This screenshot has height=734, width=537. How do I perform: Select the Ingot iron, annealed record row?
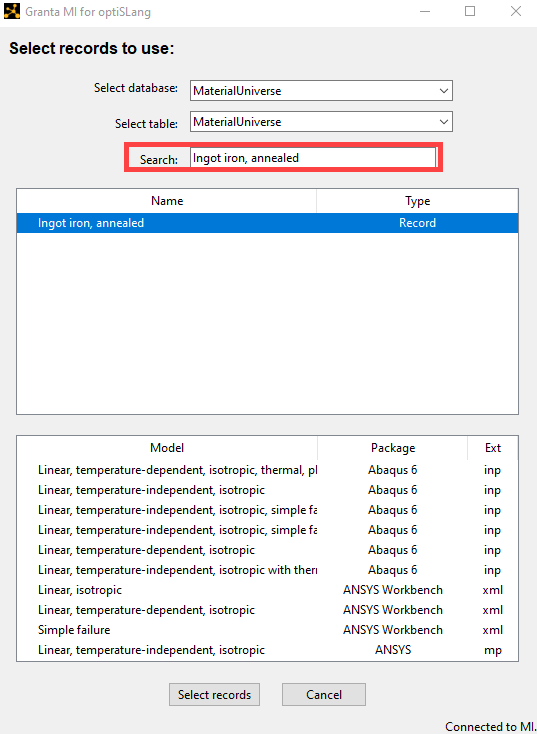[267, 223]
